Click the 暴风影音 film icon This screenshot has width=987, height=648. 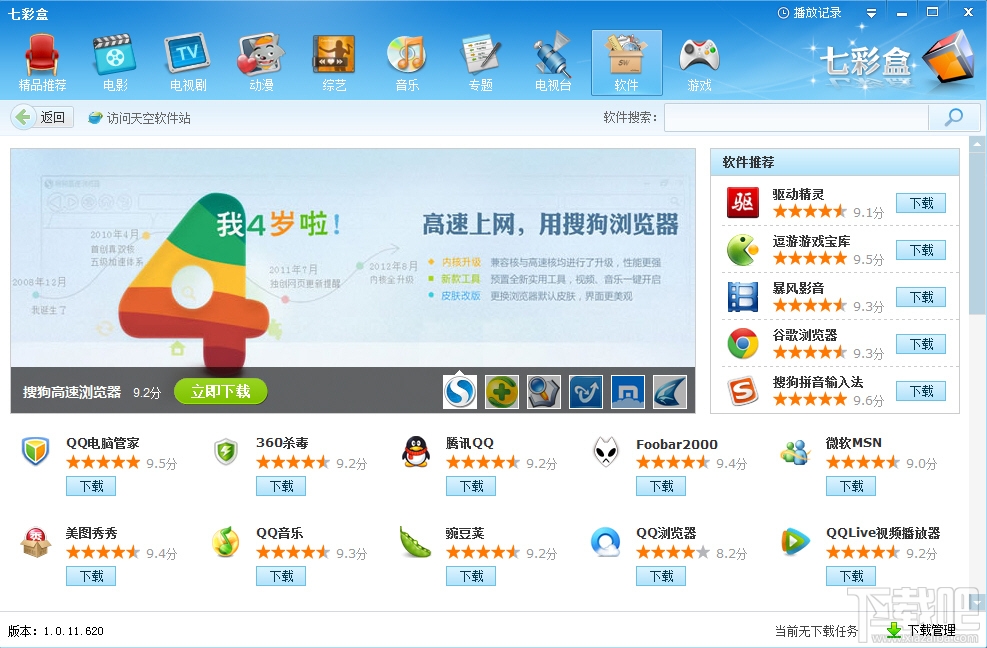[x=743, y=297]
